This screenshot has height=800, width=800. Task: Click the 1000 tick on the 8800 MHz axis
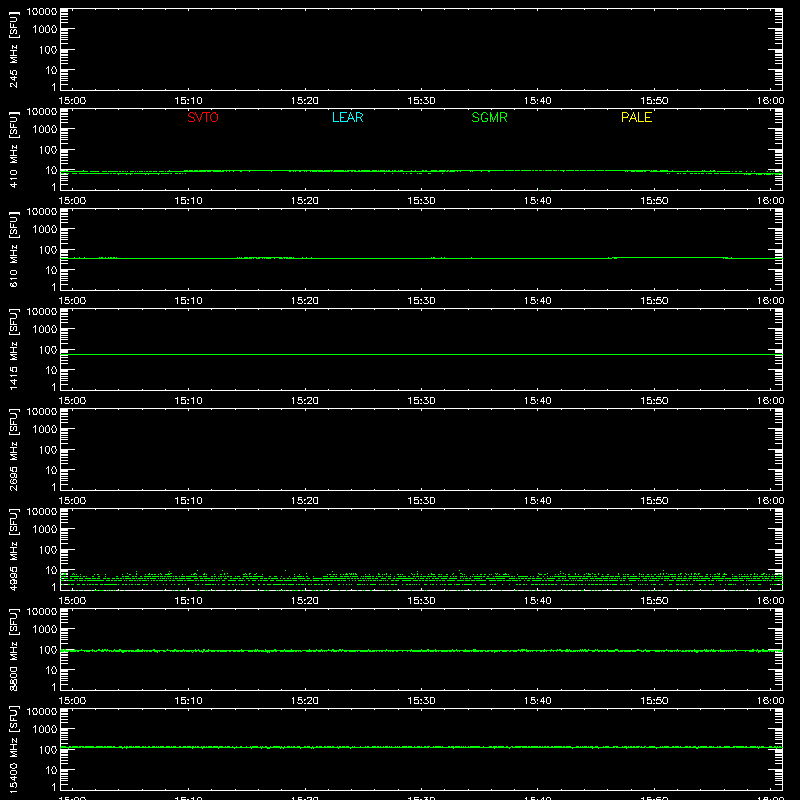pyautogui.click(x=45, y=630)
